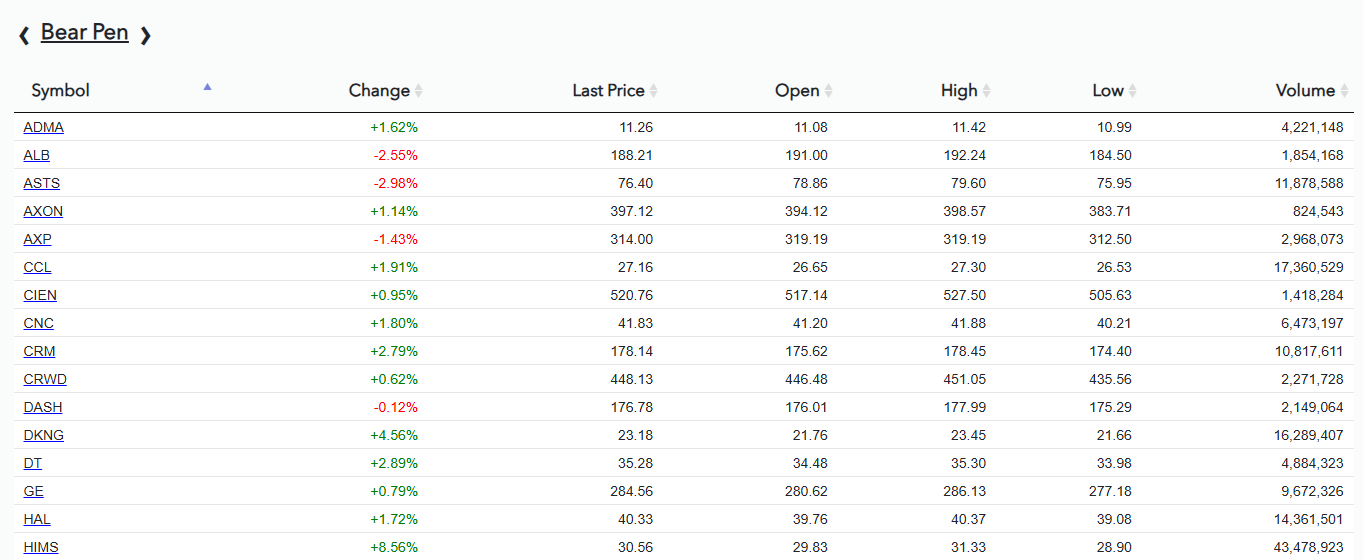Select the DASH row's change value
The height and width of the screenshot is (560, 1363).
pyautogui.click(x=395, y=408)
